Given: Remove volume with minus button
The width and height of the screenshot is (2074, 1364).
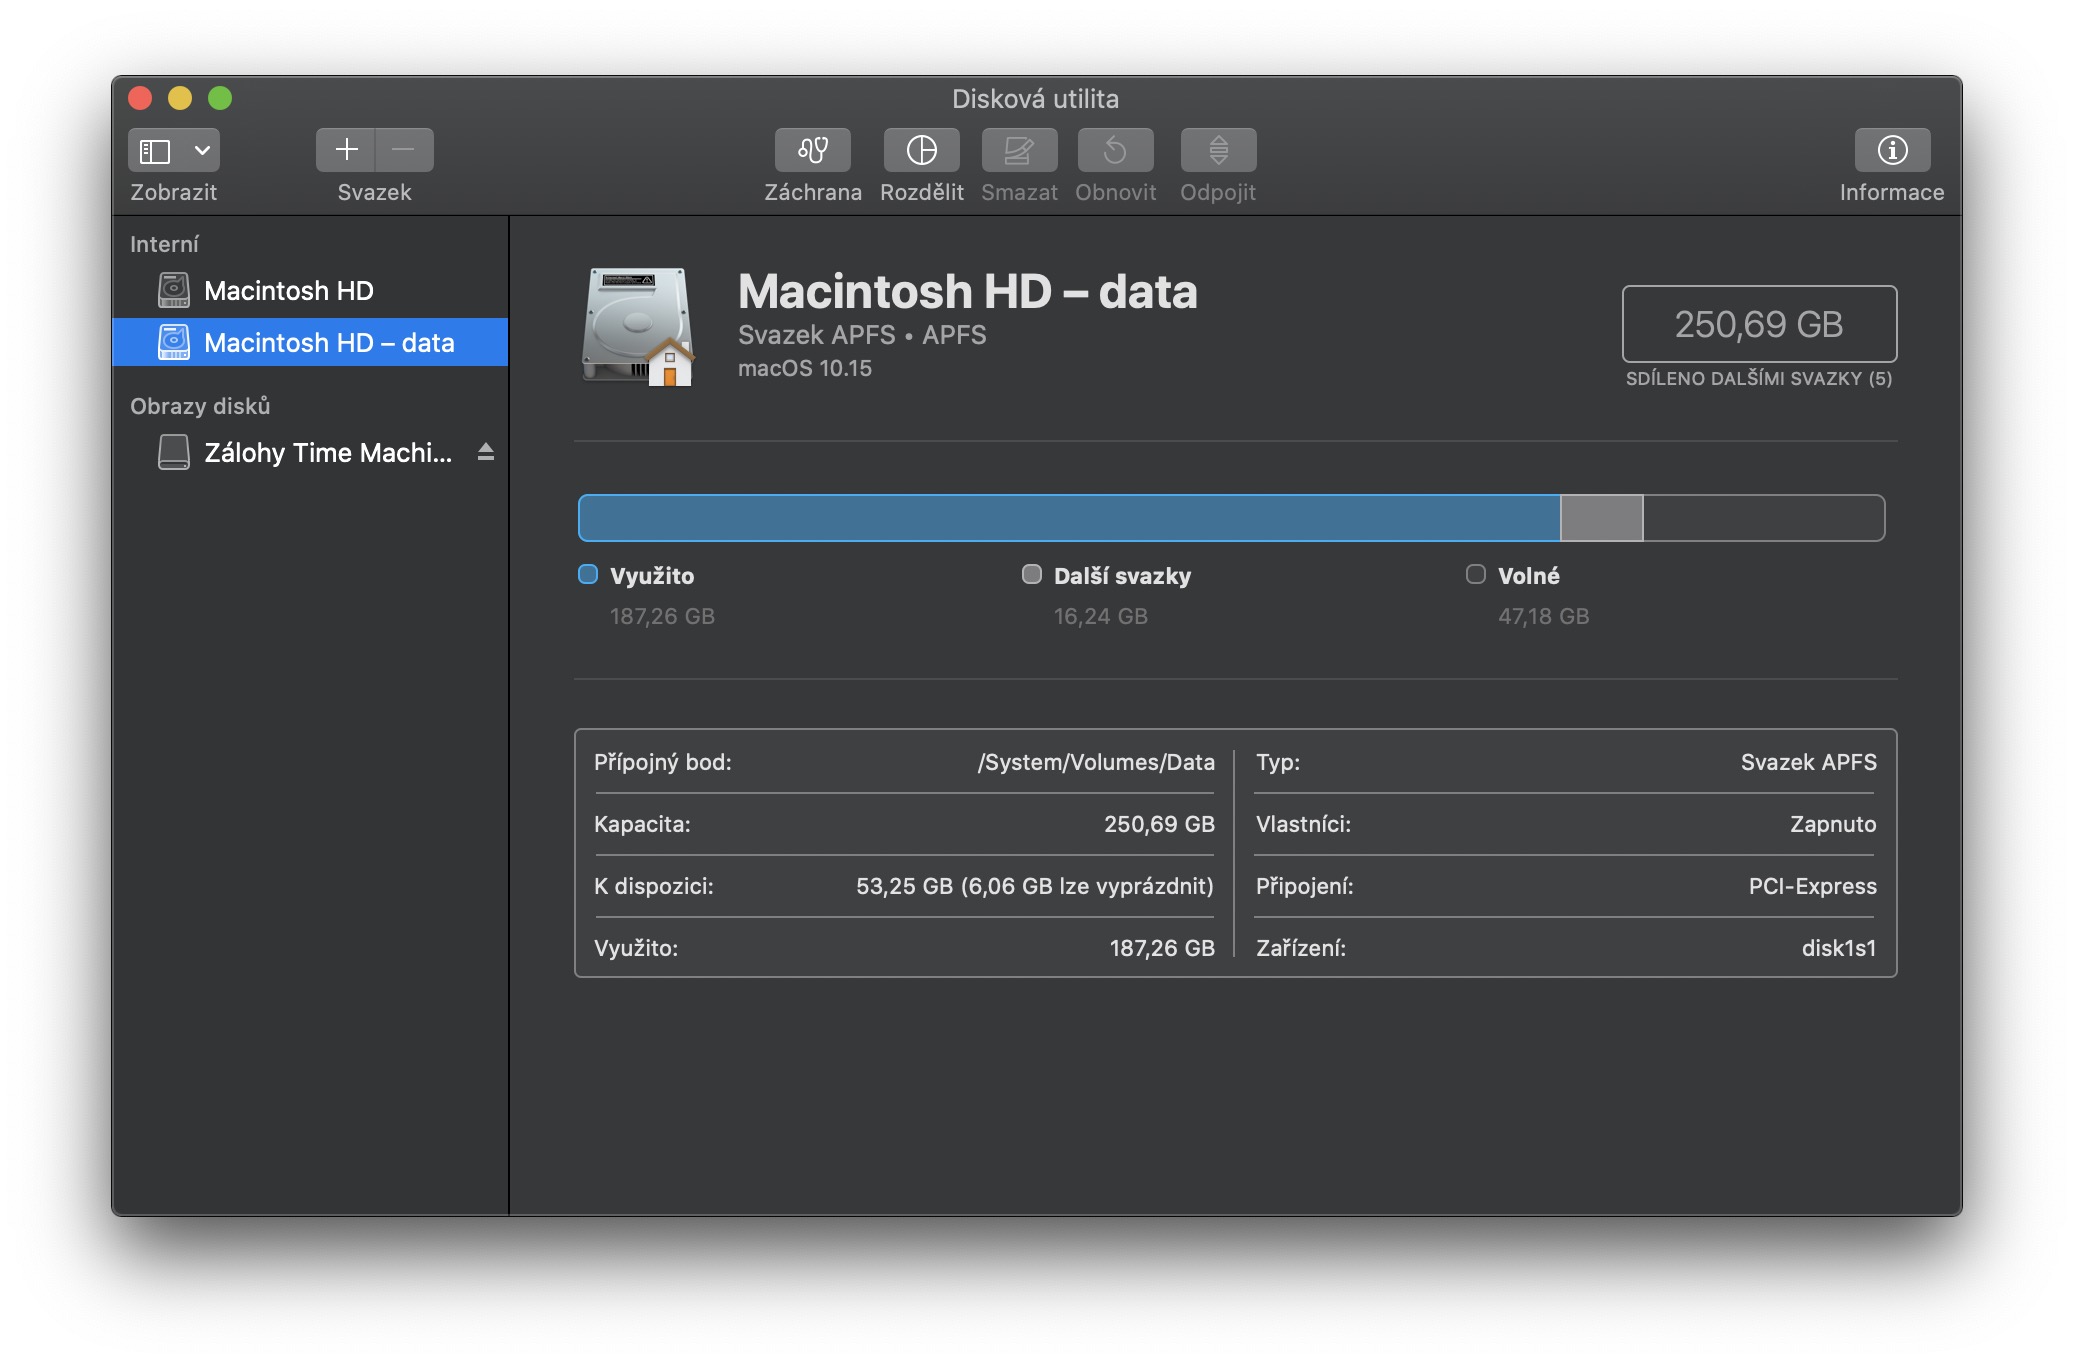Looking at the screenshot, I should pos(404,150).
